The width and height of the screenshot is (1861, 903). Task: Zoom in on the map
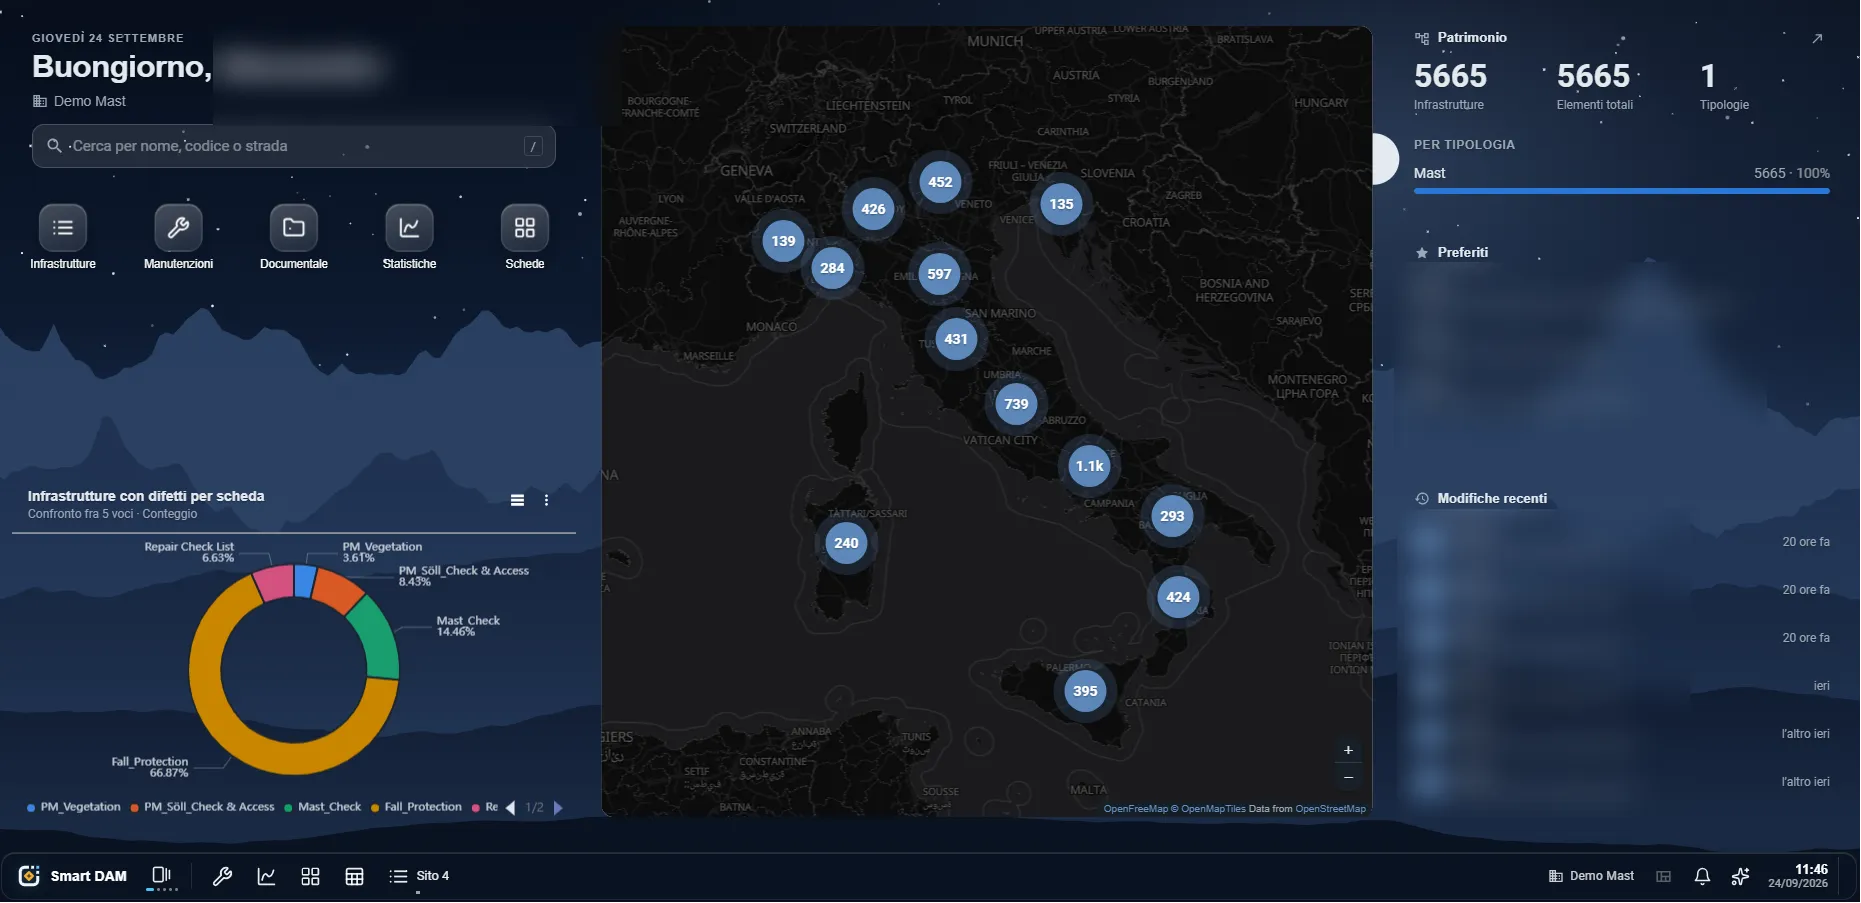click(x=1348, y=750)
